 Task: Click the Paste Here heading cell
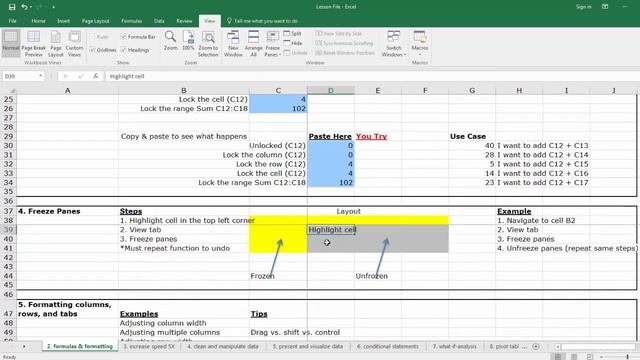point(330,136)
